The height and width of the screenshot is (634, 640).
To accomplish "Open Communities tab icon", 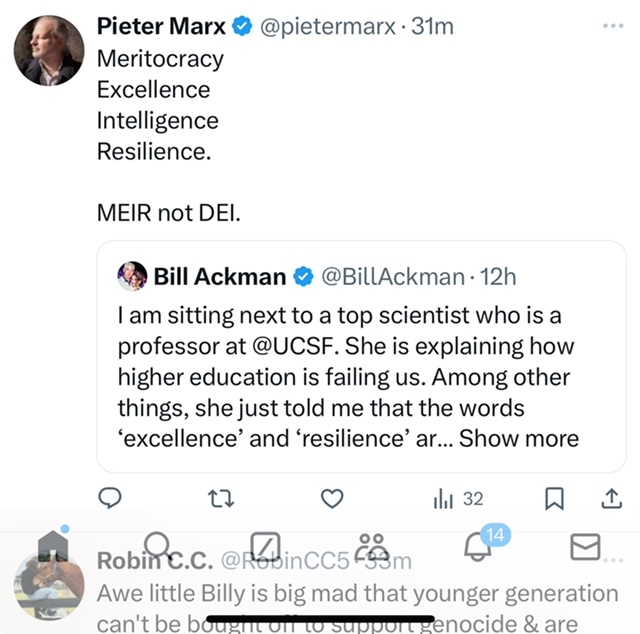I will point(373,546).
